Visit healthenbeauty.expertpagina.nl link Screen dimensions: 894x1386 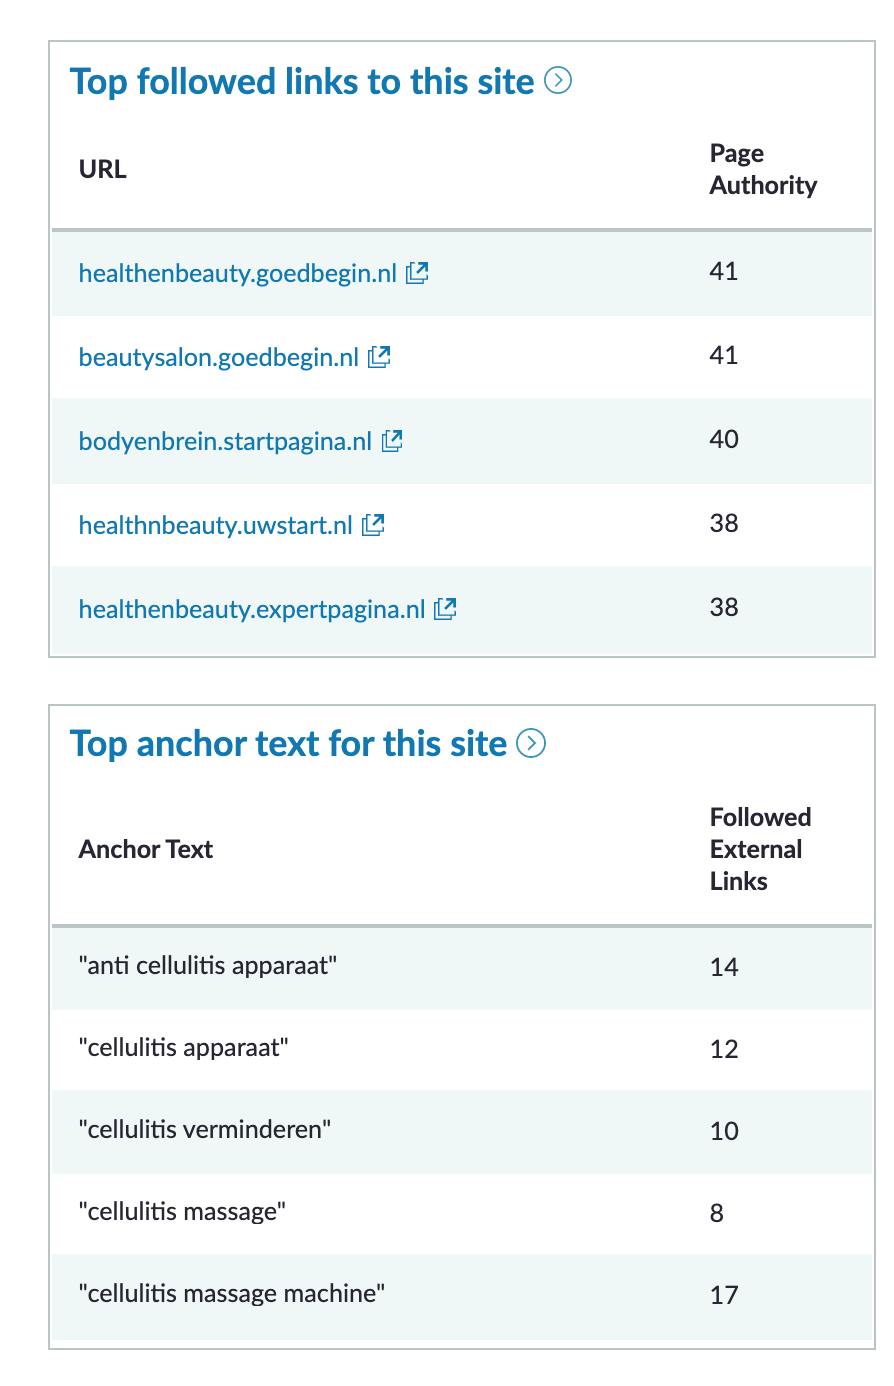coord(252,609)
